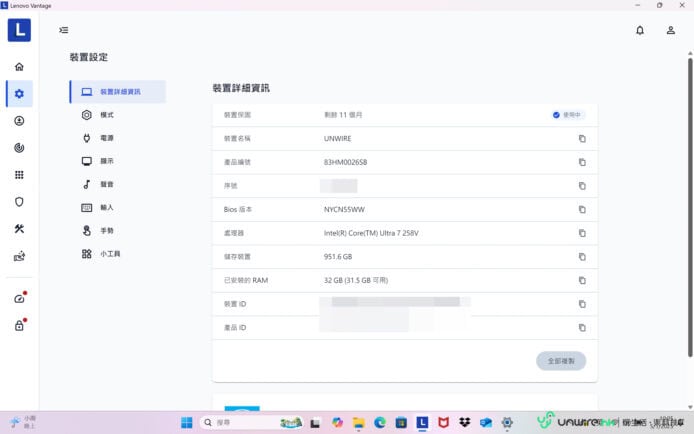This screenshot has width=694, height=434.
Task: Select 模式 settings tab
Action: 118,115
